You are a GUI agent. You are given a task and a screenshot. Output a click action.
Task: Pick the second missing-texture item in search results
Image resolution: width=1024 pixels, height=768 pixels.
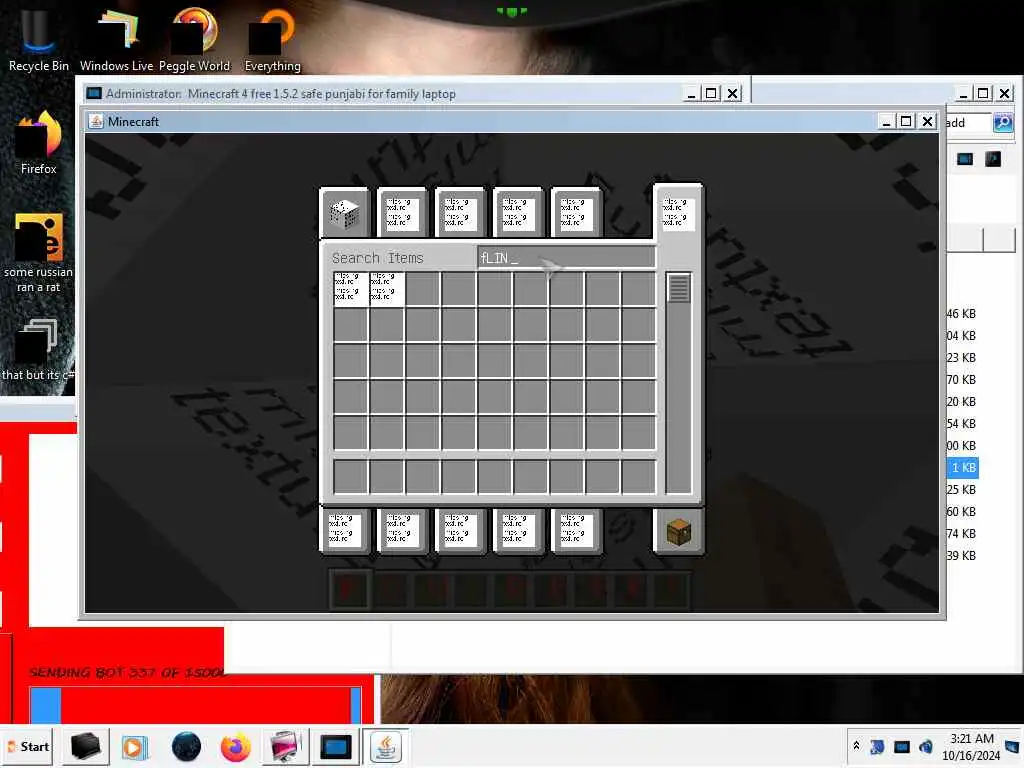click(387, 289)
